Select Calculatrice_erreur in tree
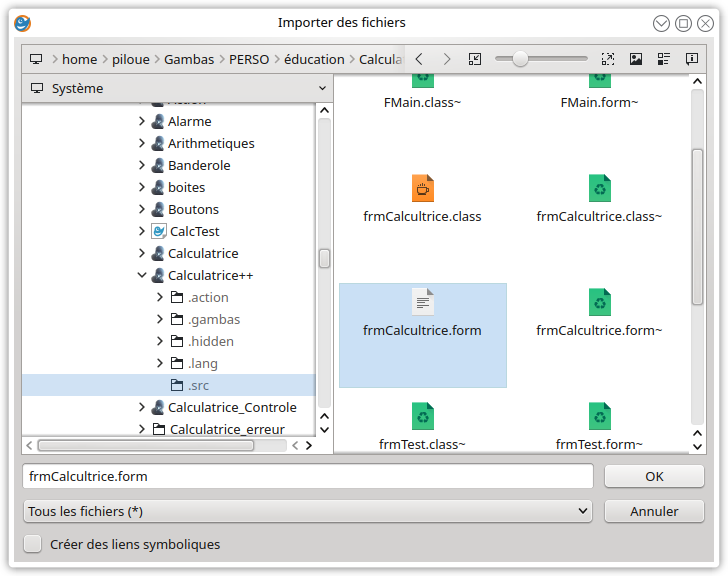Image resolution: width=728 pixels, height=576 pixels. tap(227, 429)
